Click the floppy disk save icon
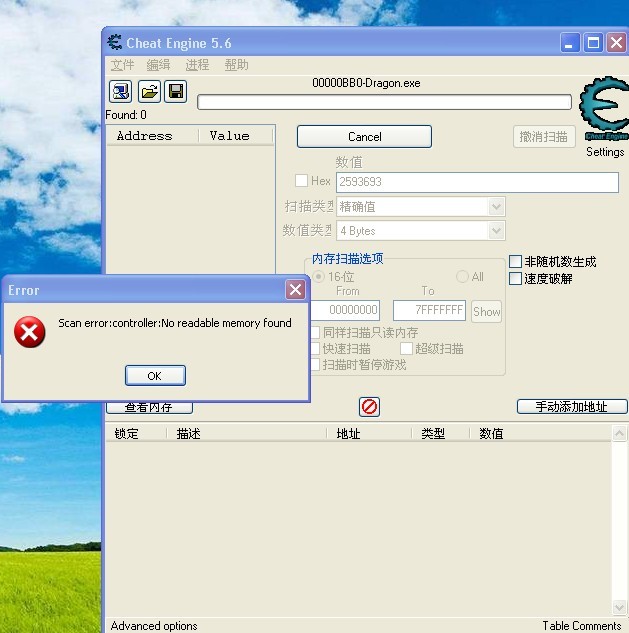The height and width of the screenshot is (633, 629). click(176, 92)
